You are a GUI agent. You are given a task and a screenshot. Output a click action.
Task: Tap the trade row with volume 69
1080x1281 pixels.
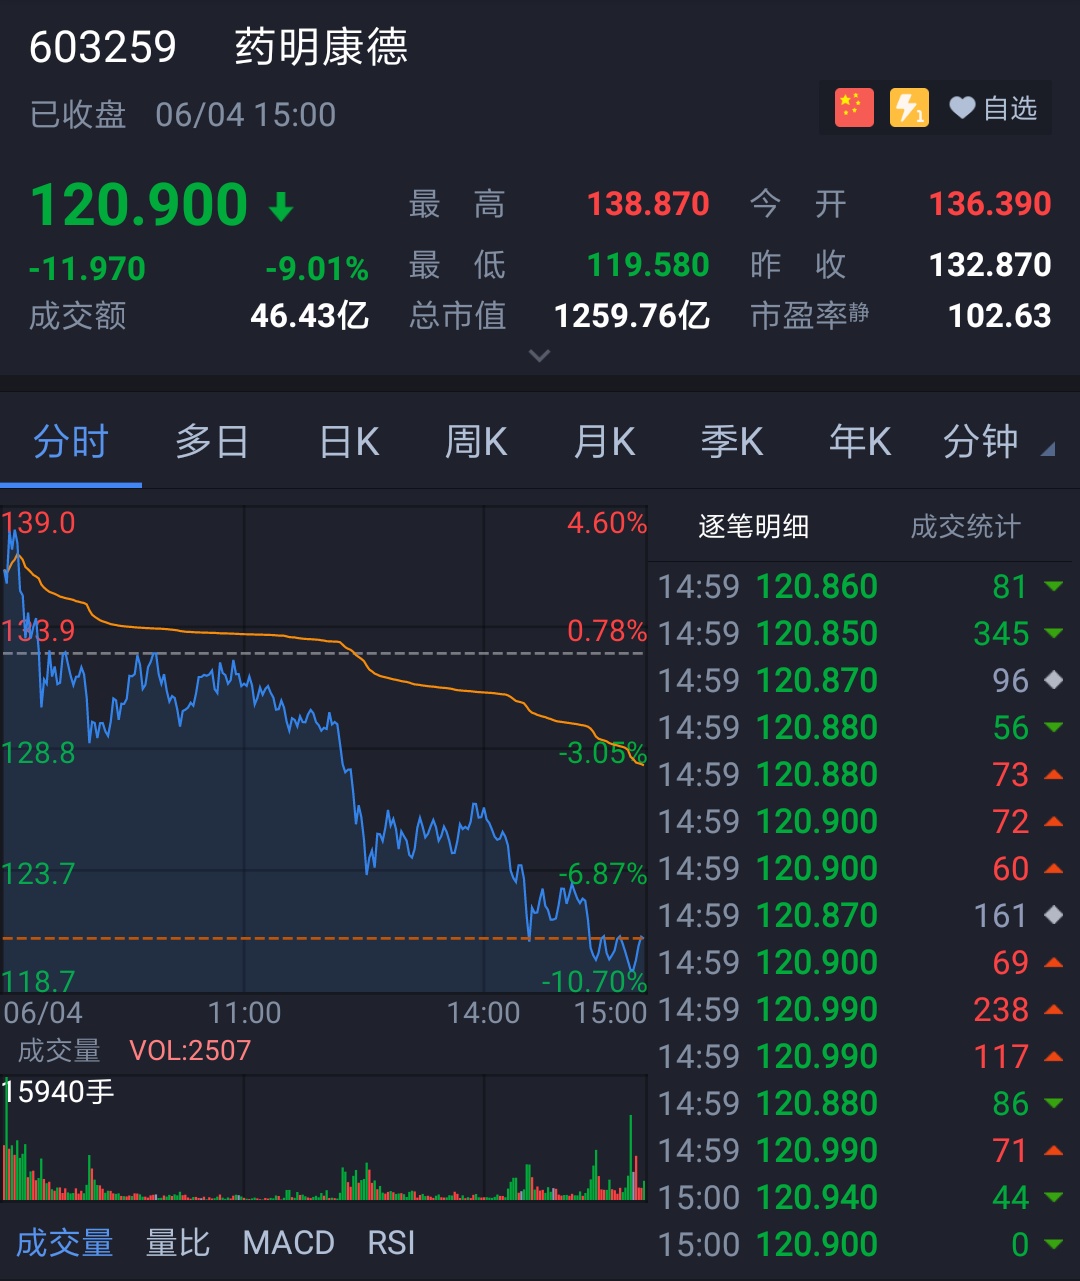864,962
